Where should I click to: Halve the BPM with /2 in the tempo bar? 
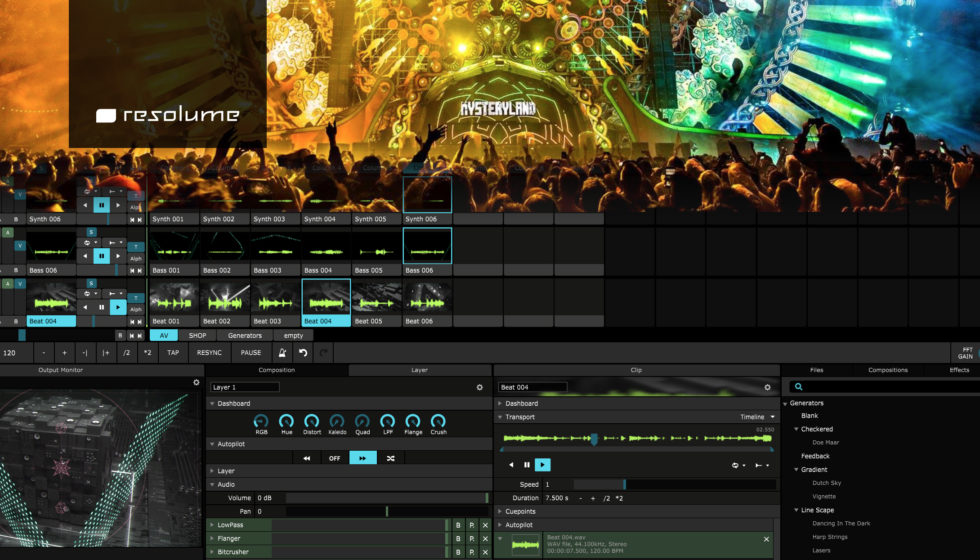click(126, 352)
